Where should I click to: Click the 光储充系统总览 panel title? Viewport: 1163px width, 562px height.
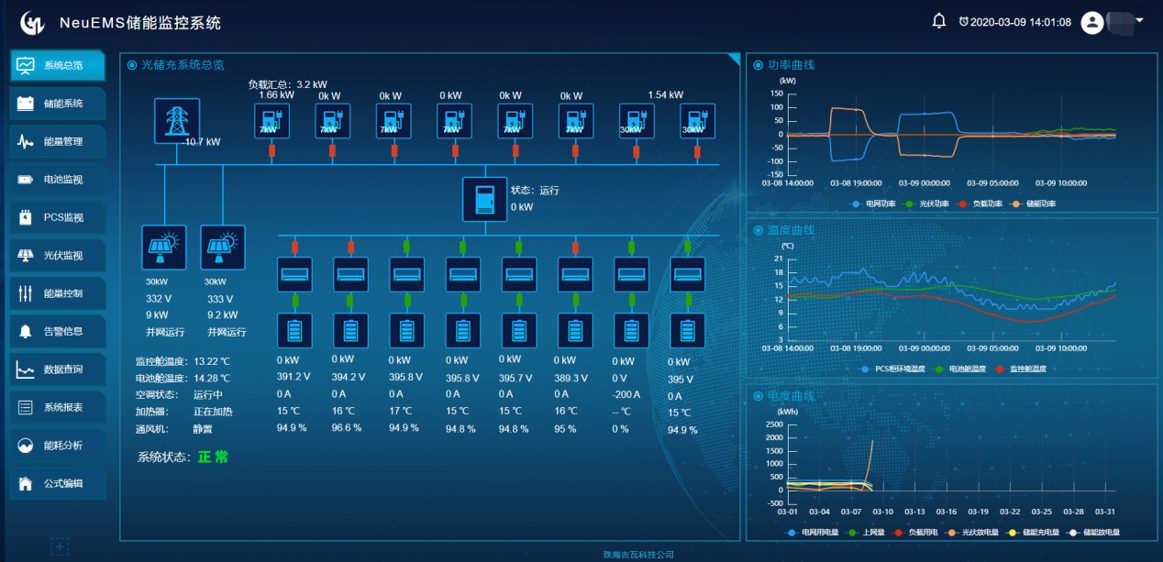[x=182, y=65]
